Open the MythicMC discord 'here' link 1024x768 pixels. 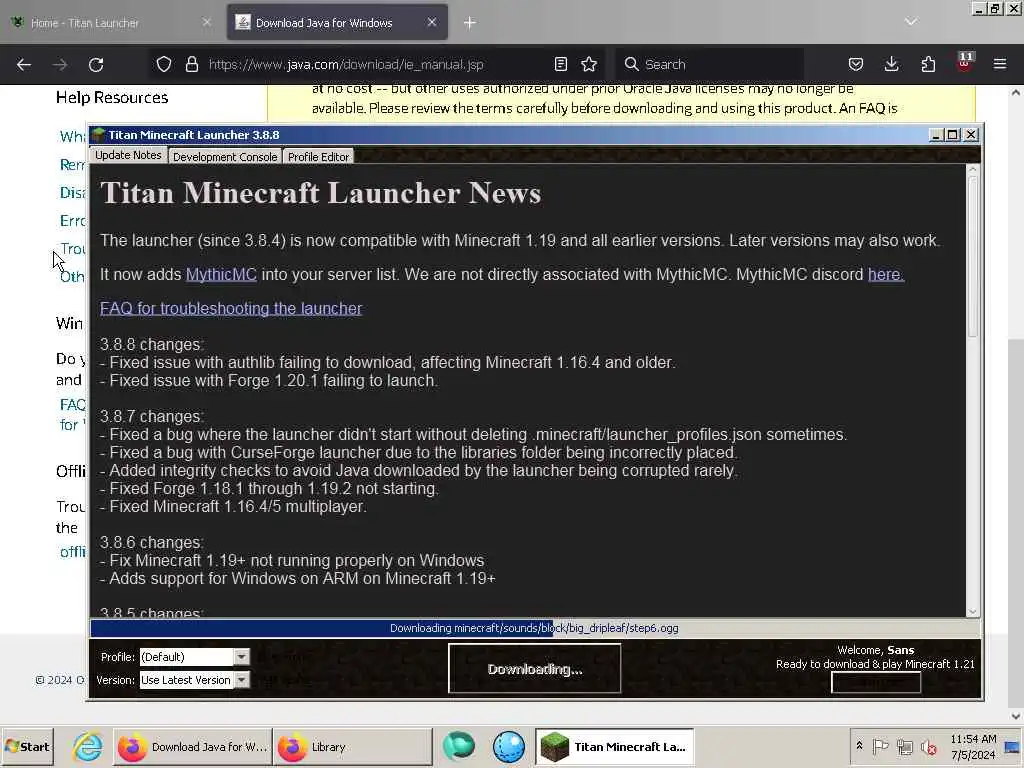tap(886, 274)
